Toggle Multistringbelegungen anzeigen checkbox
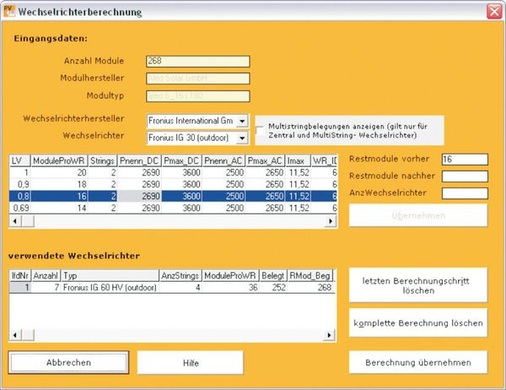Viewport: 506px width, 390px height. [259, 130]
